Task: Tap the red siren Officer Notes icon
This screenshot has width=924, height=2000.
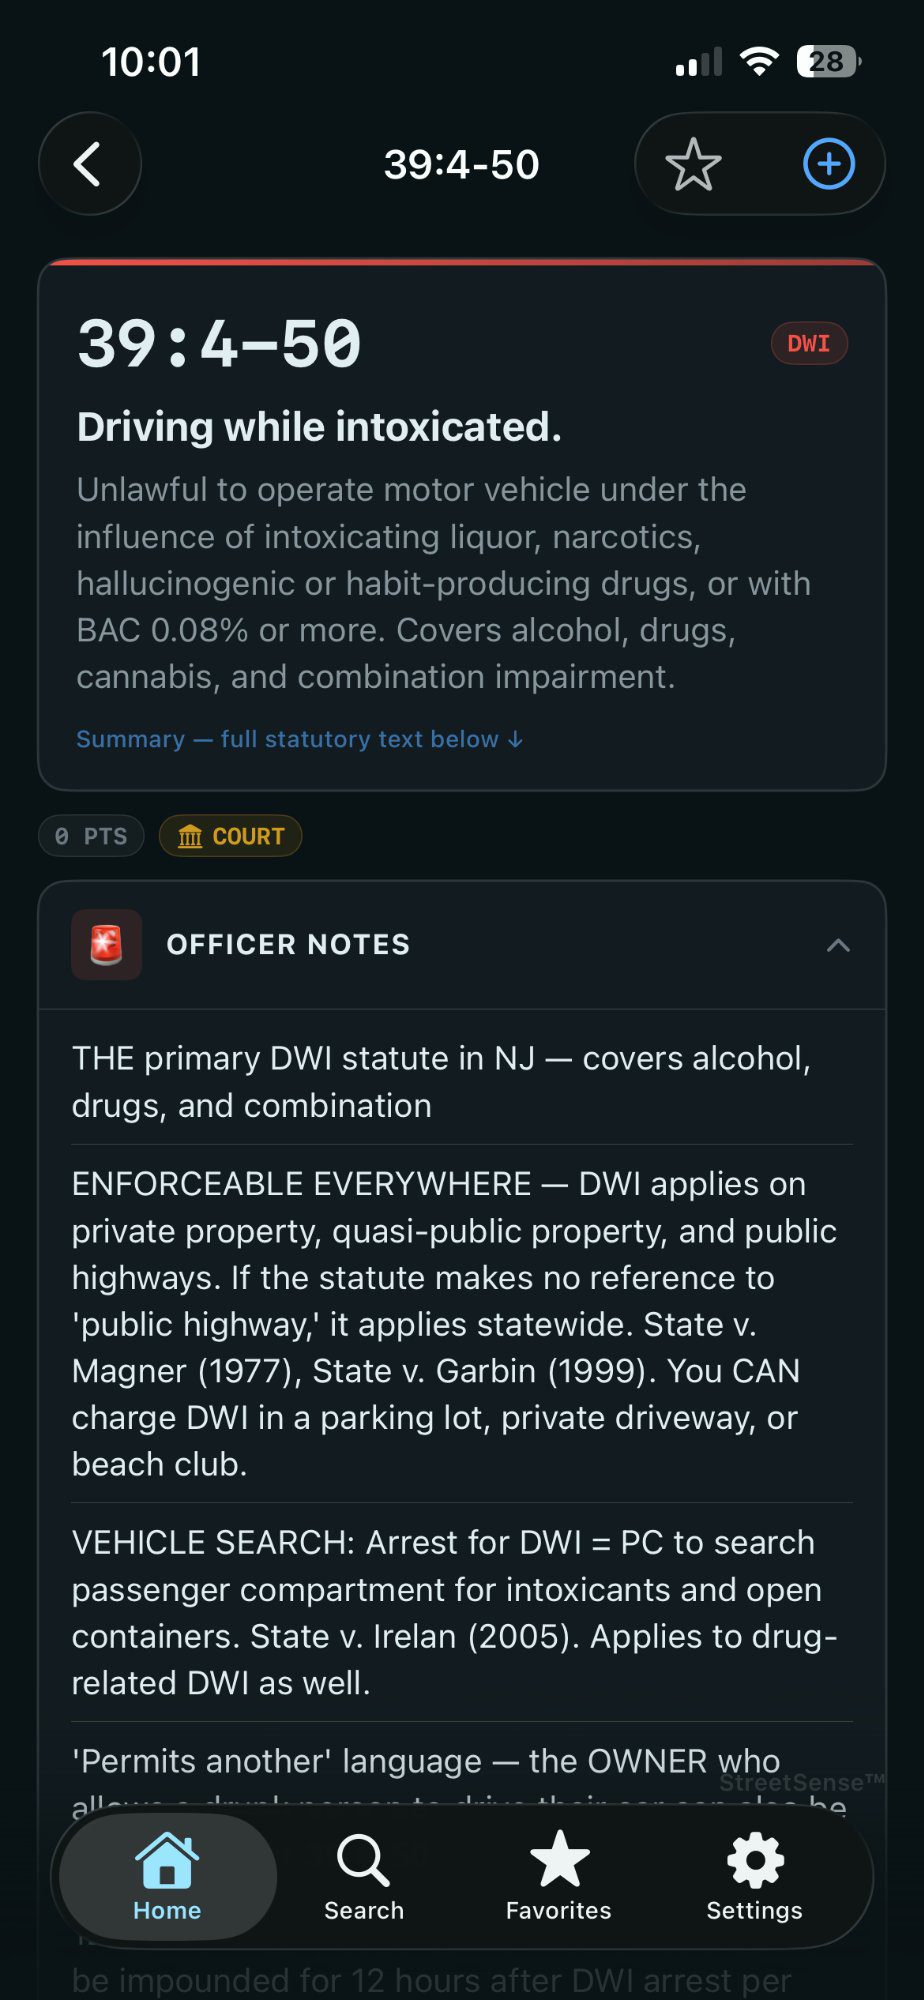Action: (x=106, y=945)
